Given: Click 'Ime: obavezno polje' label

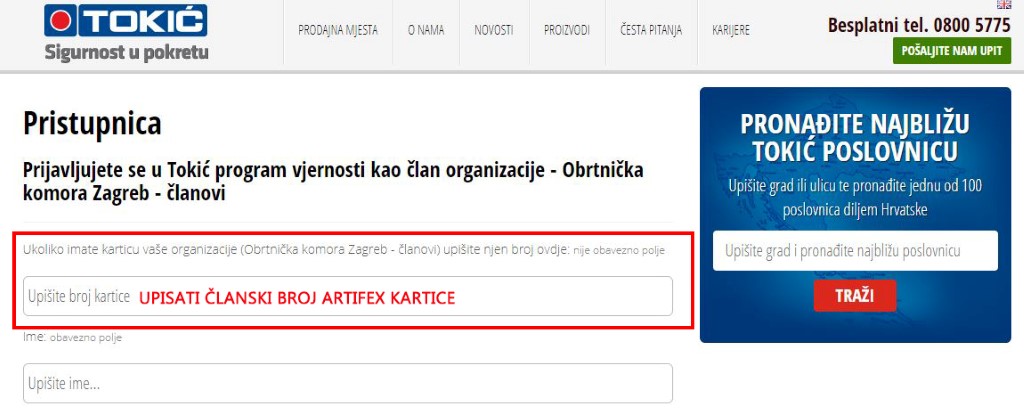Looking at the screenshot, I should (72, 338).
